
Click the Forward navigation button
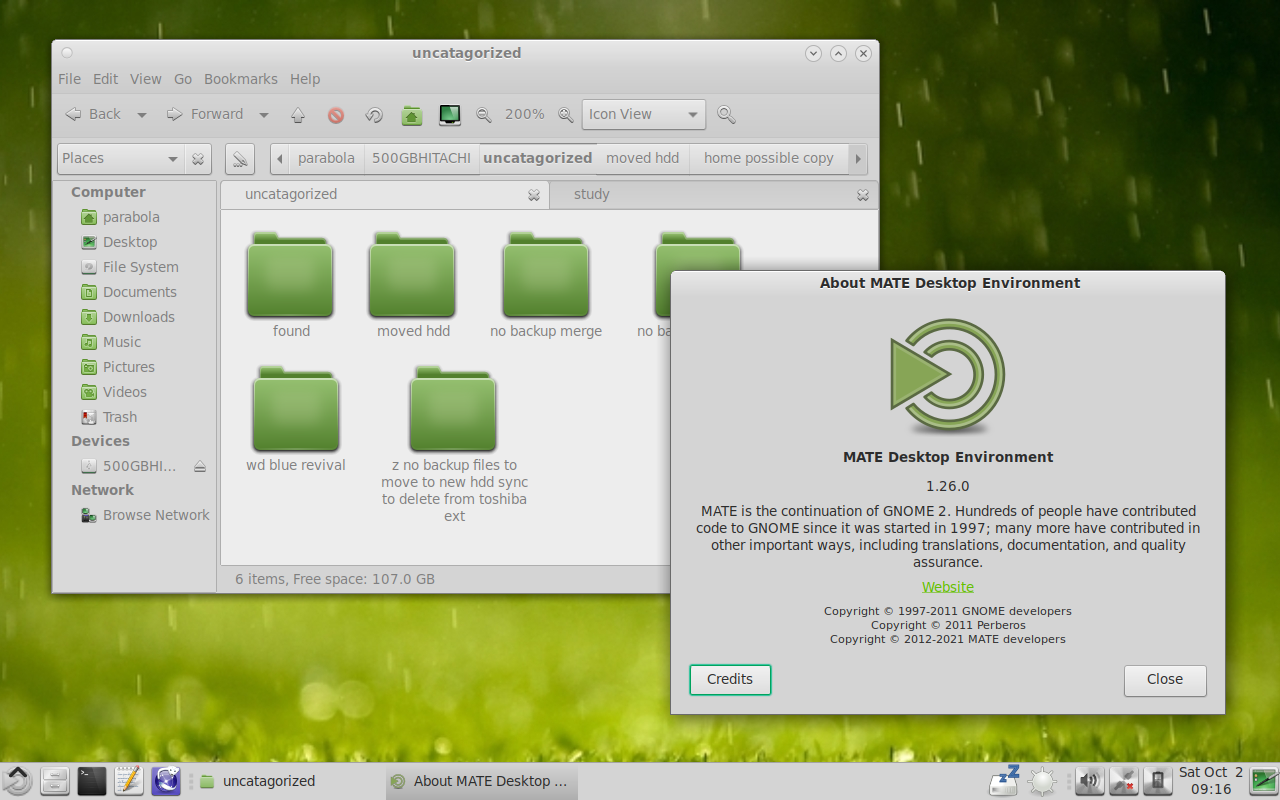pyautogui.click(x=205, y=115)
